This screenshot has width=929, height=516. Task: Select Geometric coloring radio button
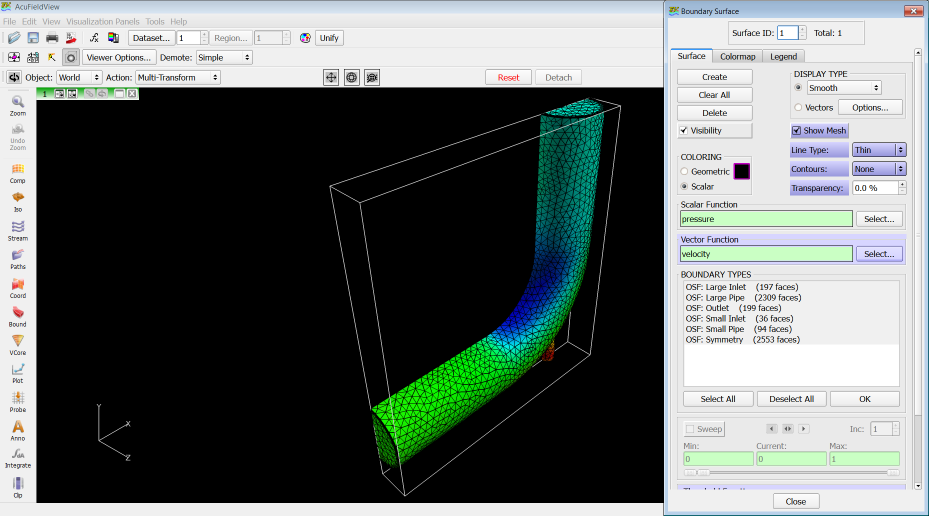pyautogui.click(x=685, y=172)
